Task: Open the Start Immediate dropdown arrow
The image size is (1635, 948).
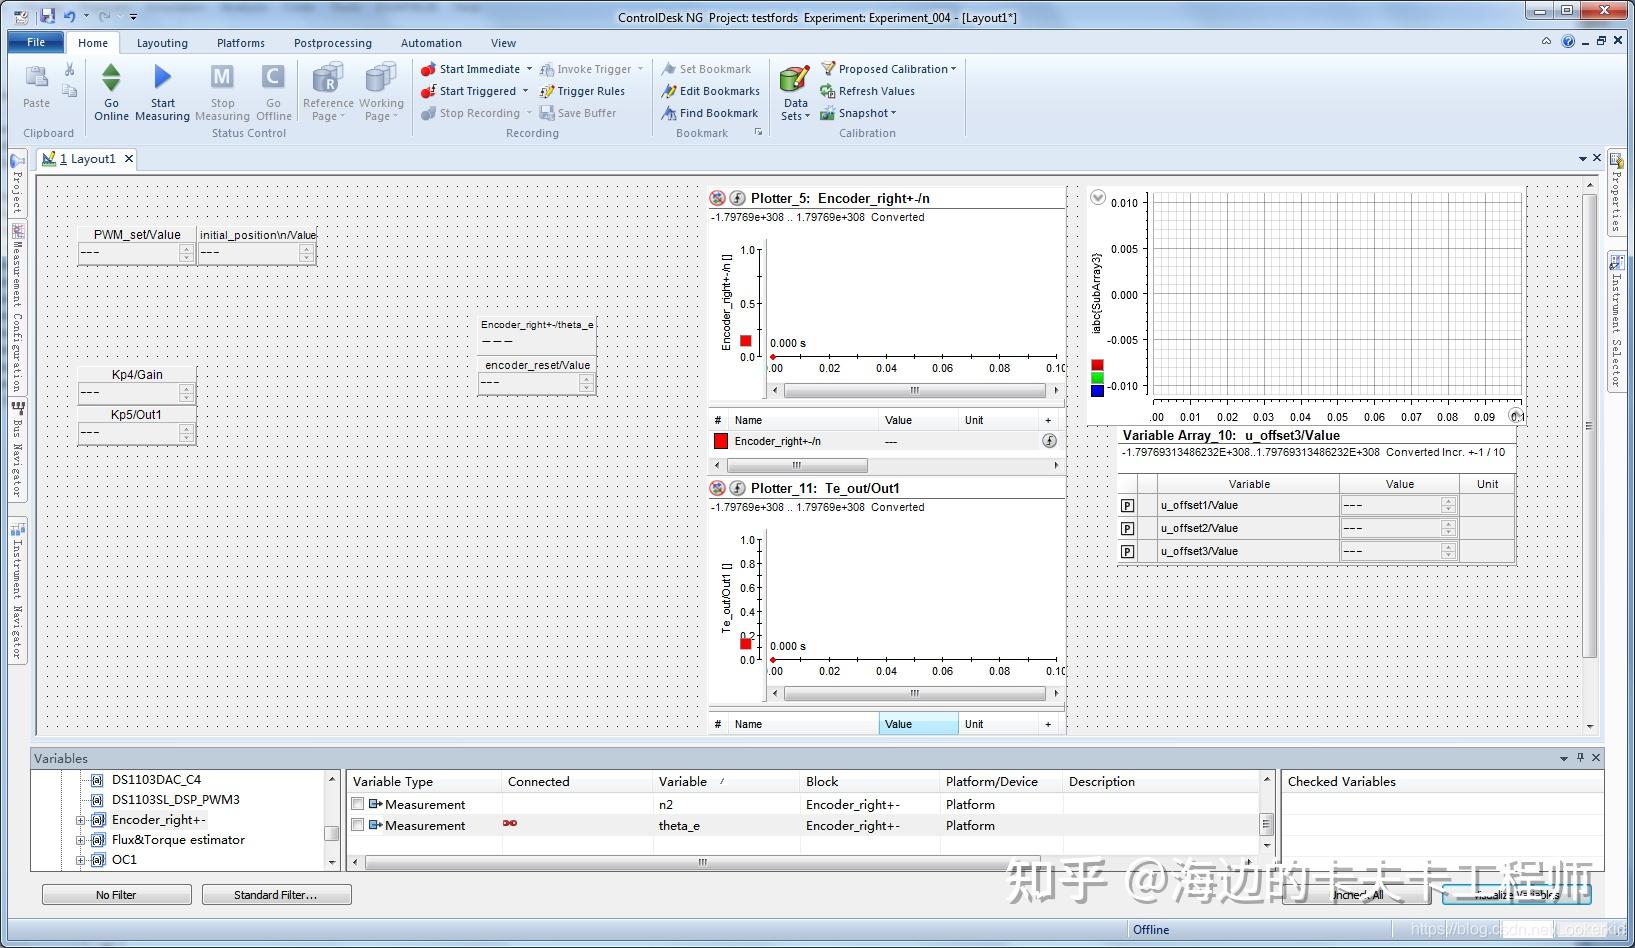Action: [x=528, y=69]
